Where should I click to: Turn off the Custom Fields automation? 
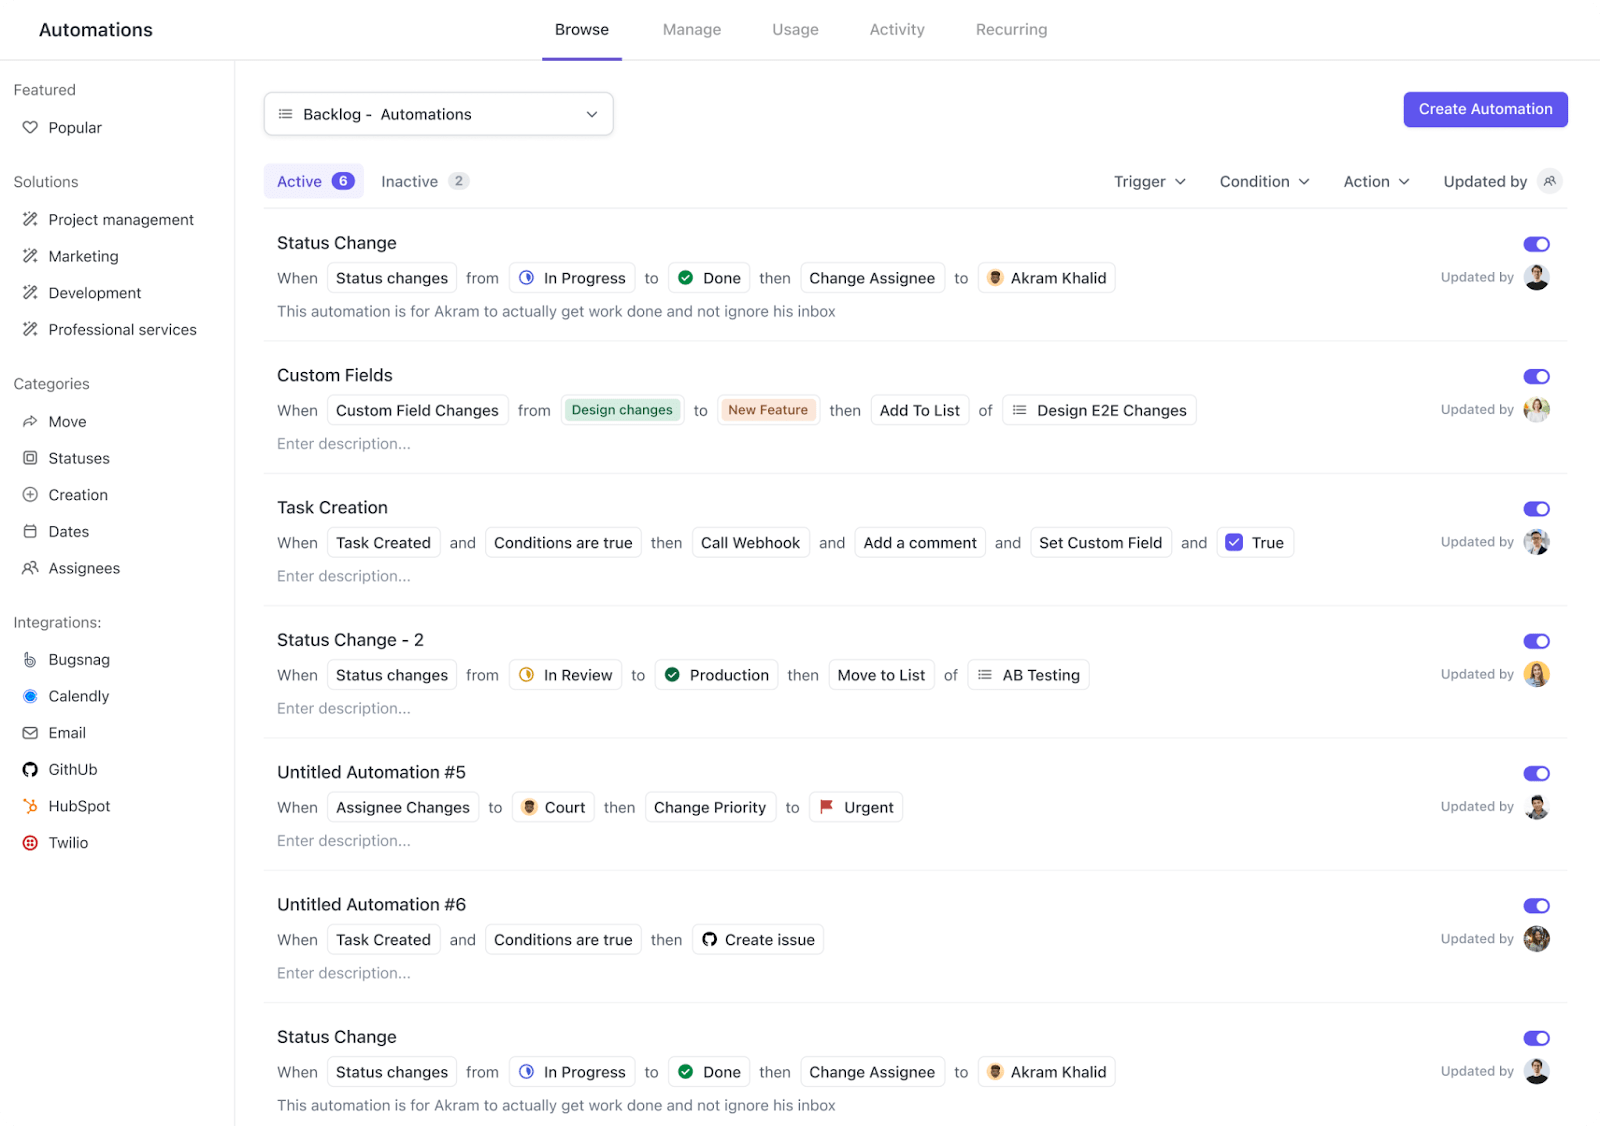pos(1536,376)
